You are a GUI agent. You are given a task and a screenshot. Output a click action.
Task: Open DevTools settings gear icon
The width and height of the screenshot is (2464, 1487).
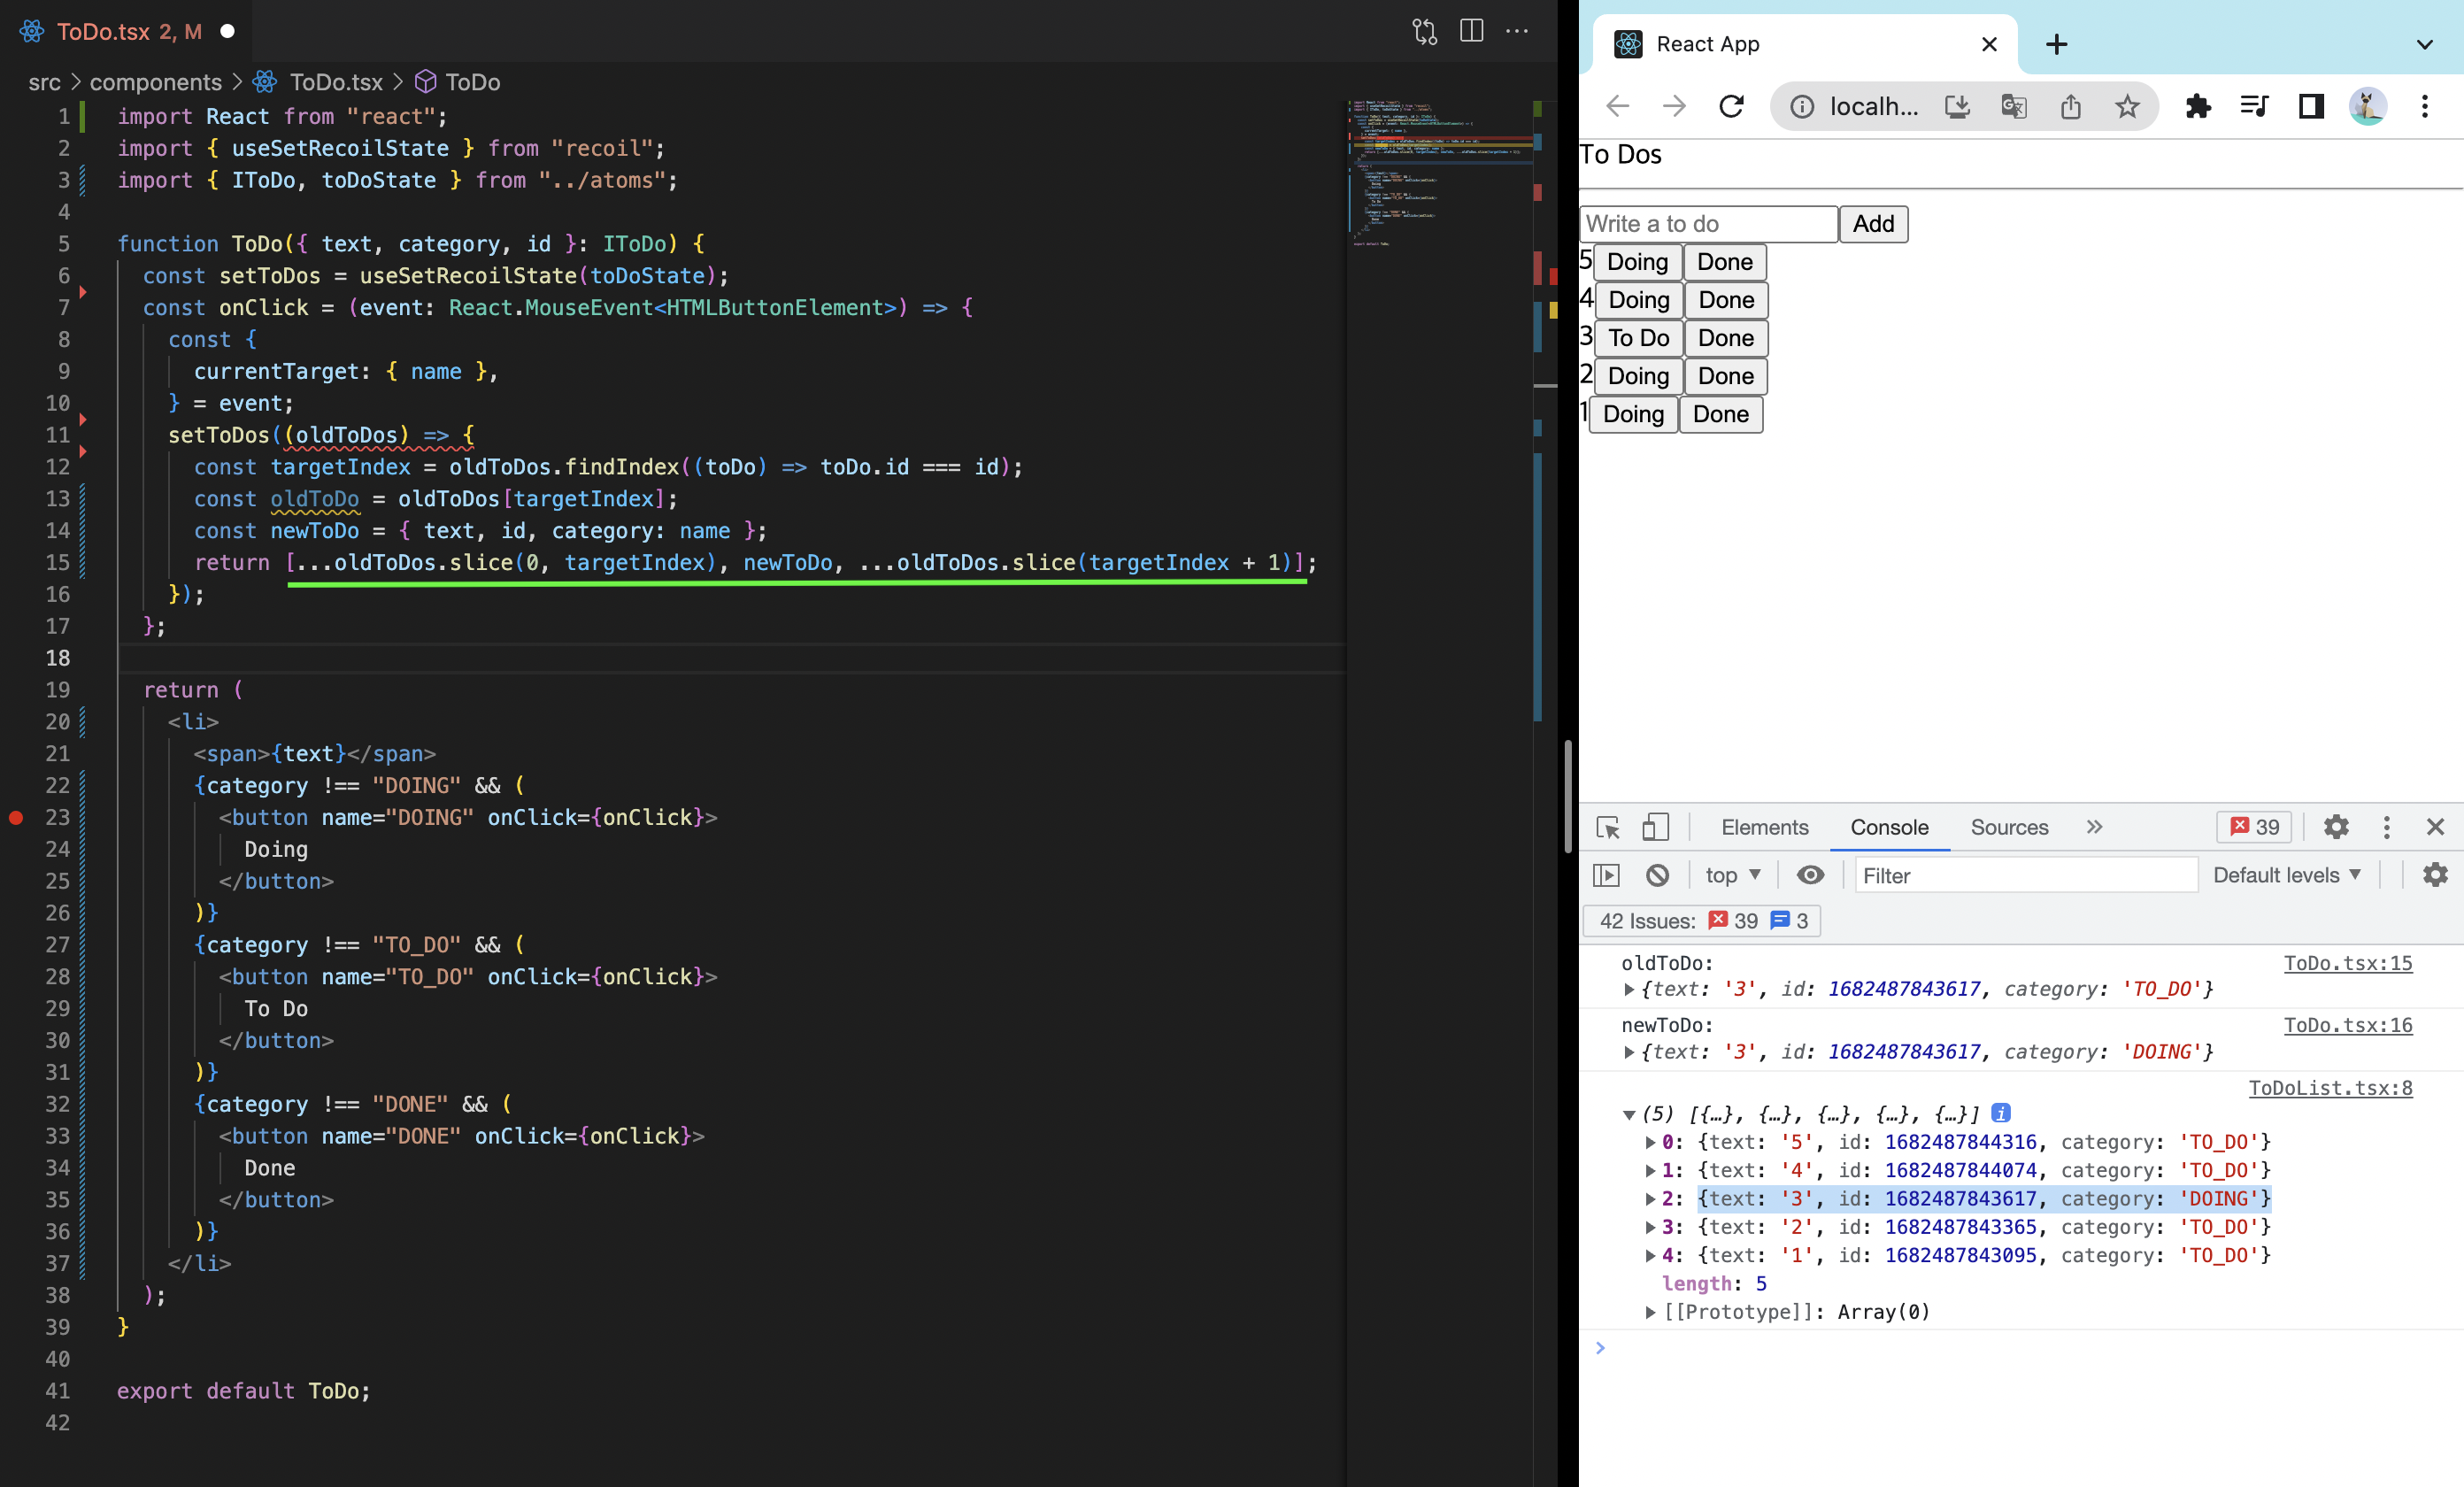(2336, 827)
